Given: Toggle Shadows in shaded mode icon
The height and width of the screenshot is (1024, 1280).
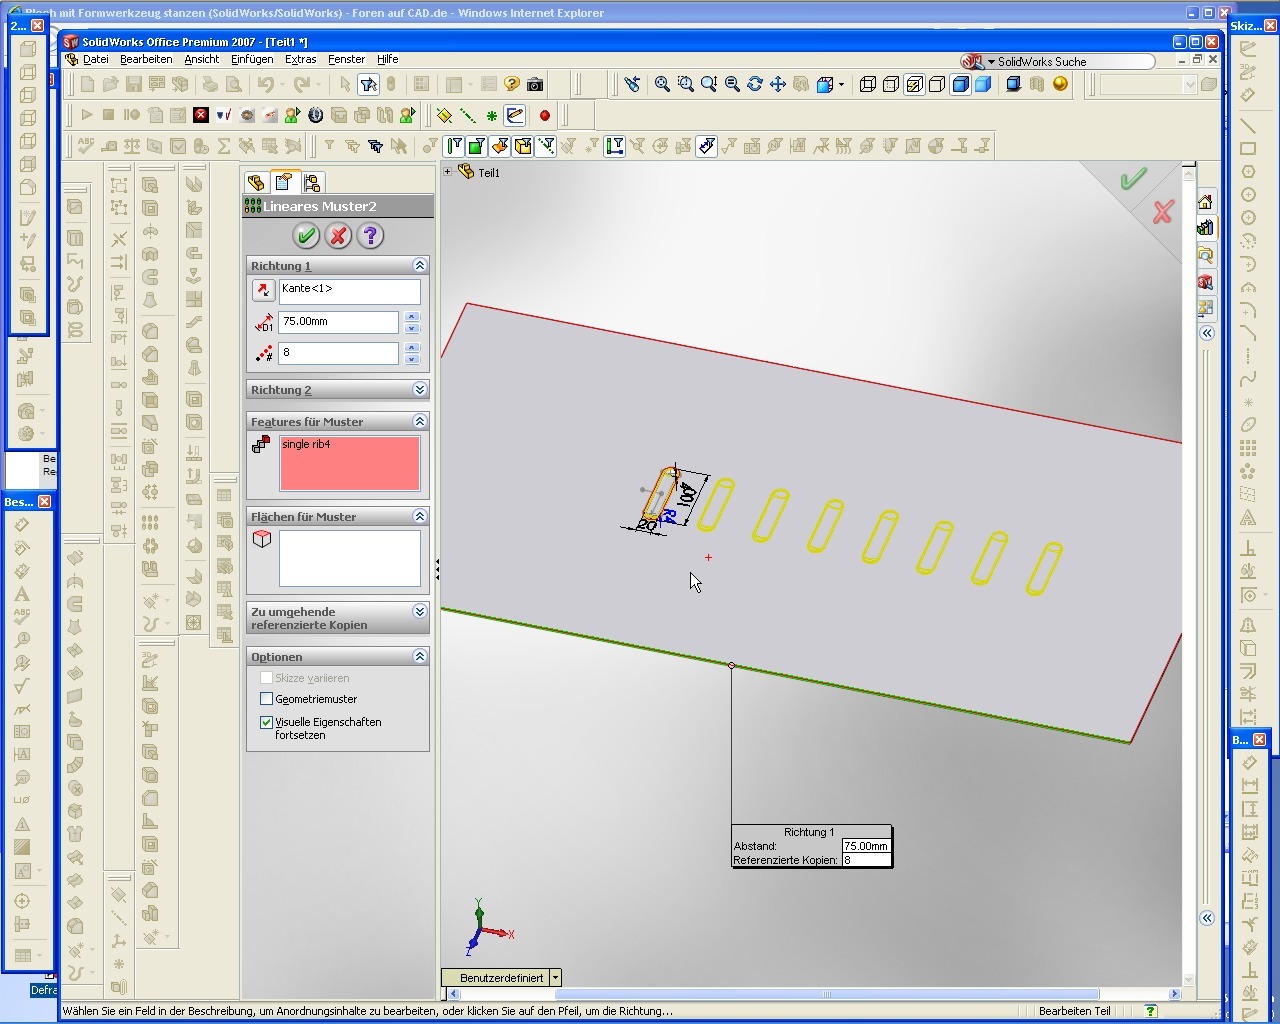Looking at the screenshot, I should [x=1013, y=85].
